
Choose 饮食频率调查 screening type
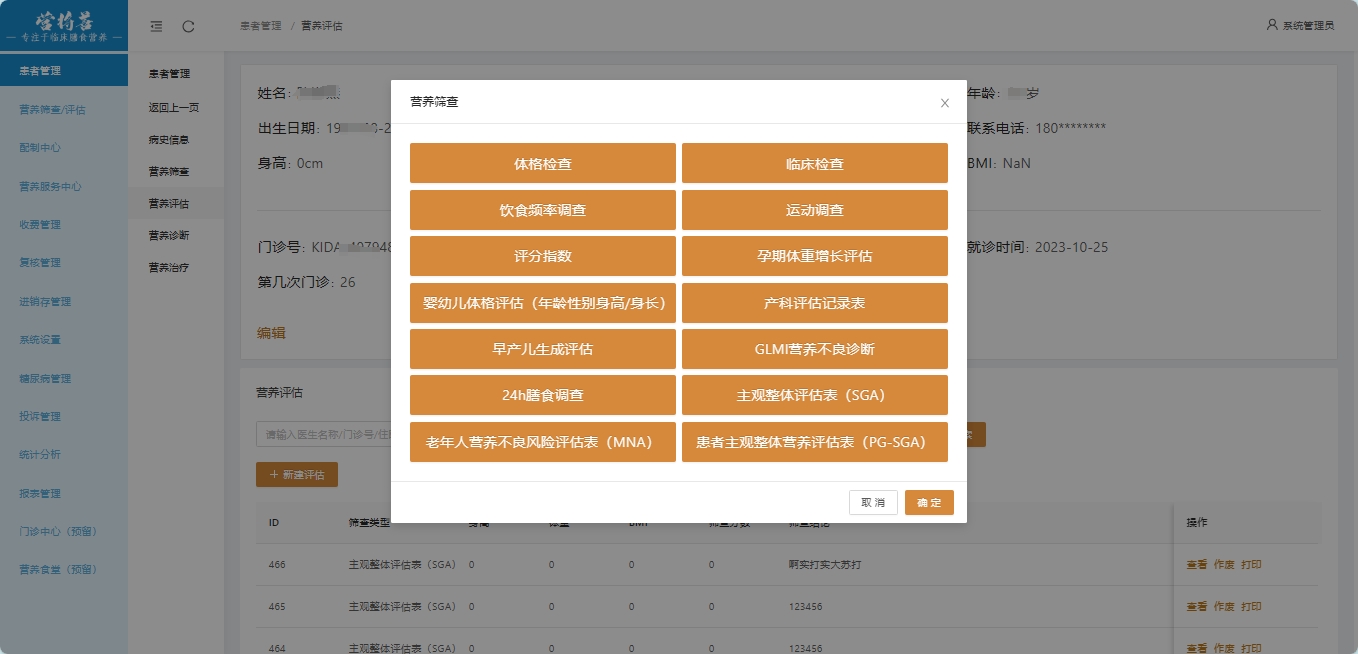click(x=543, y=210)
